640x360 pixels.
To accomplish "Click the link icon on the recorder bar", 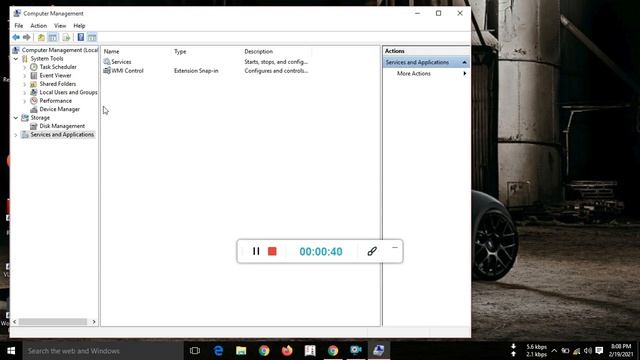I will 372,251.
